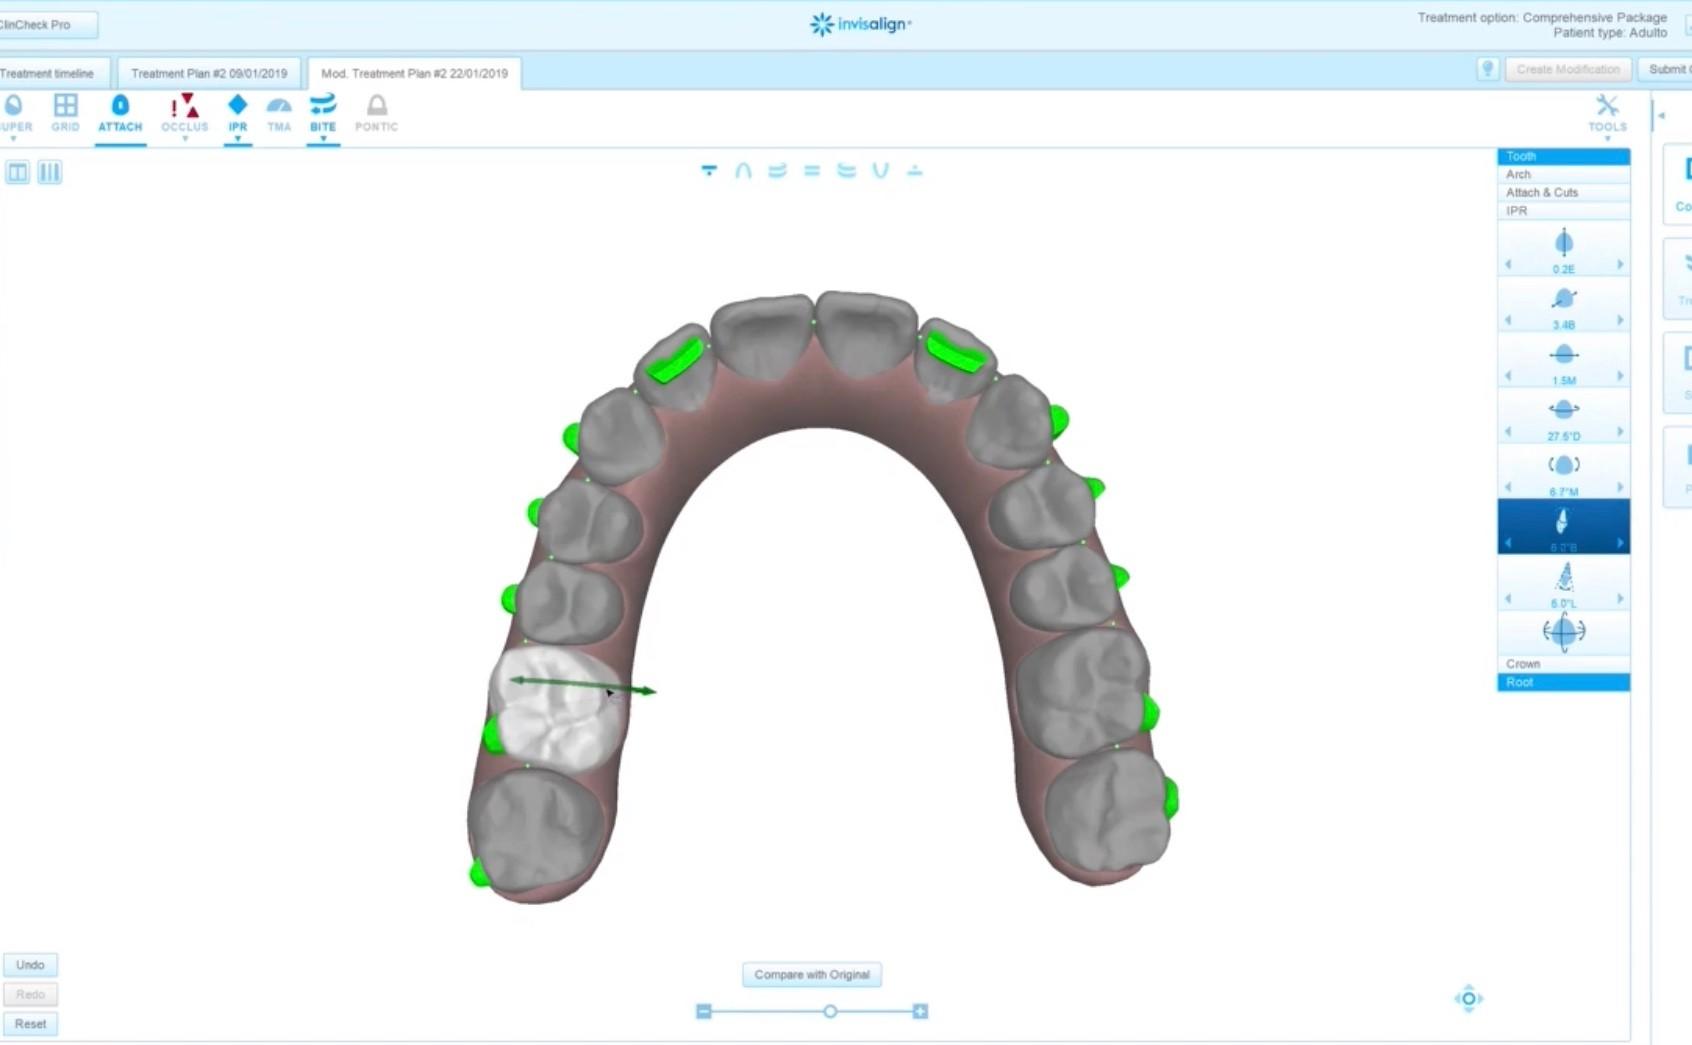Decrease the 6.0°L value with left arrow
This screenshot has height=1045, width=1692.
pos(1508,599)
